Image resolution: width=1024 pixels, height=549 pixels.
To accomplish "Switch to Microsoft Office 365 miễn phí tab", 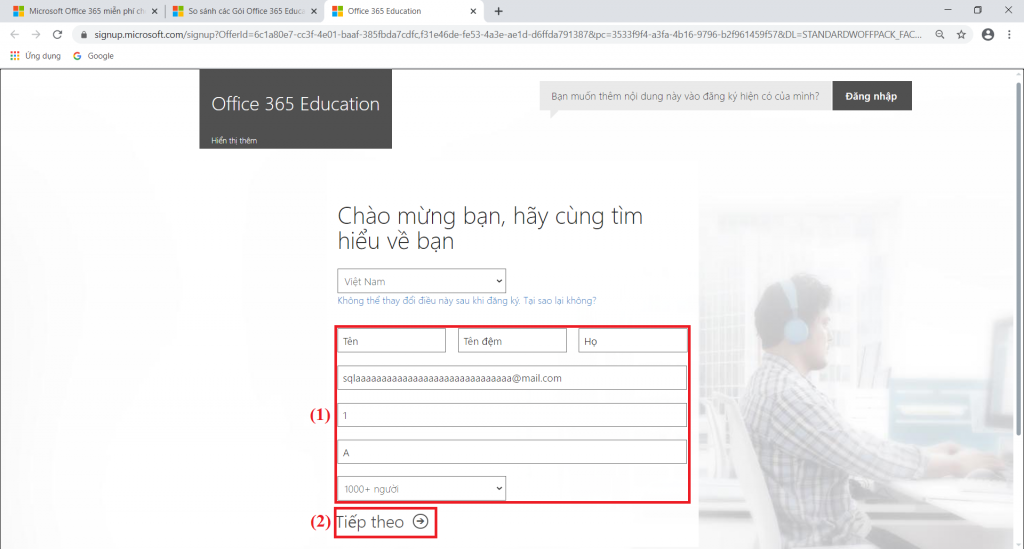I will tap(85, 11).
